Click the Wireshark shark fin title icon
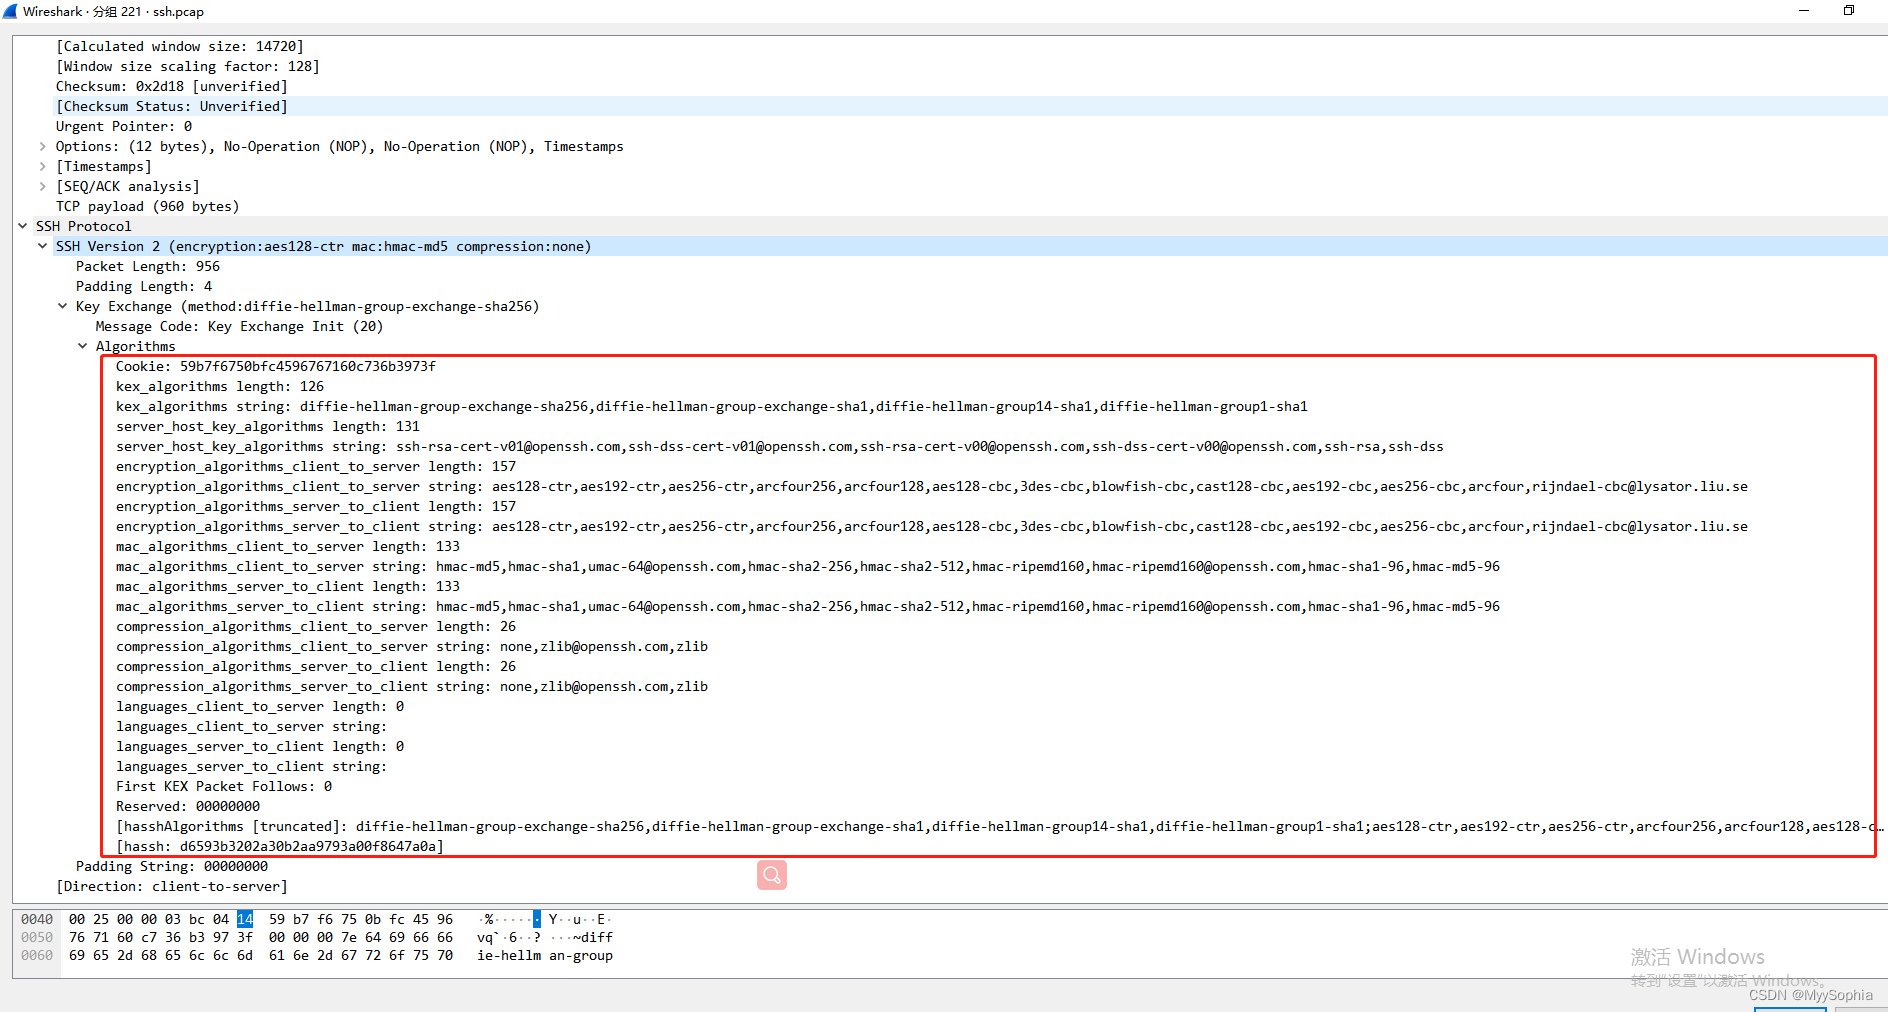Screen dimensions: 1888x1012 (11, 11)
